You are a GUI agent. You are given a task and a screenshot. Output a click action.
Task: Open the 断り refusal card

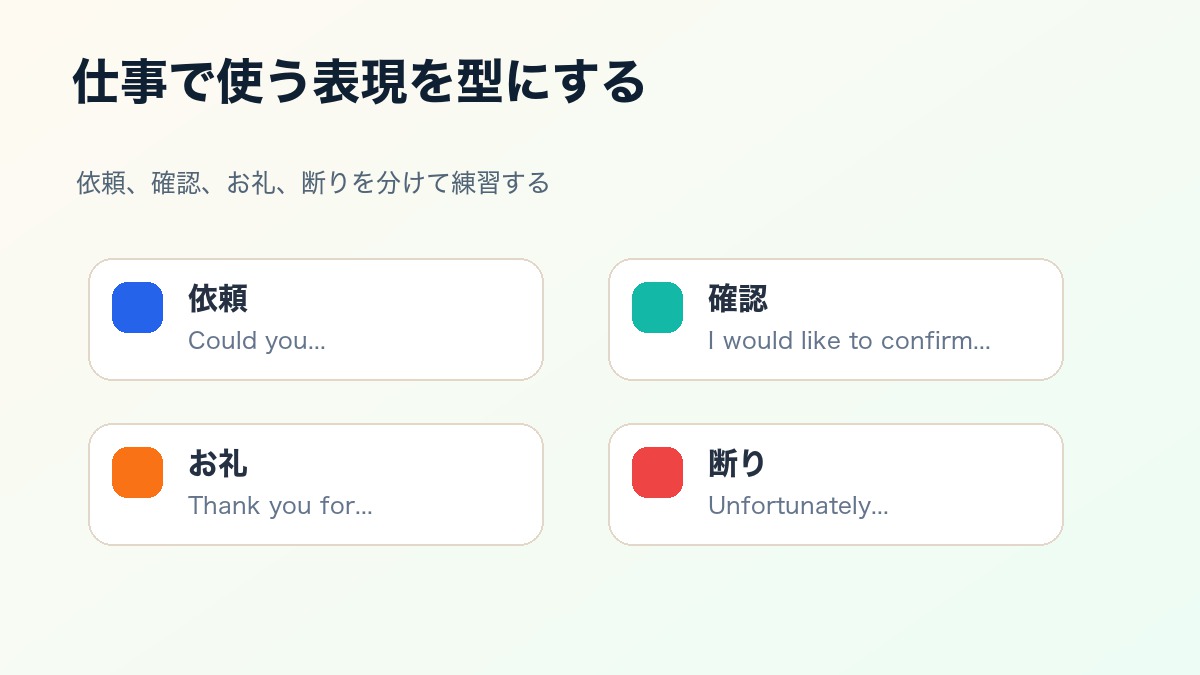pos(836,485)
